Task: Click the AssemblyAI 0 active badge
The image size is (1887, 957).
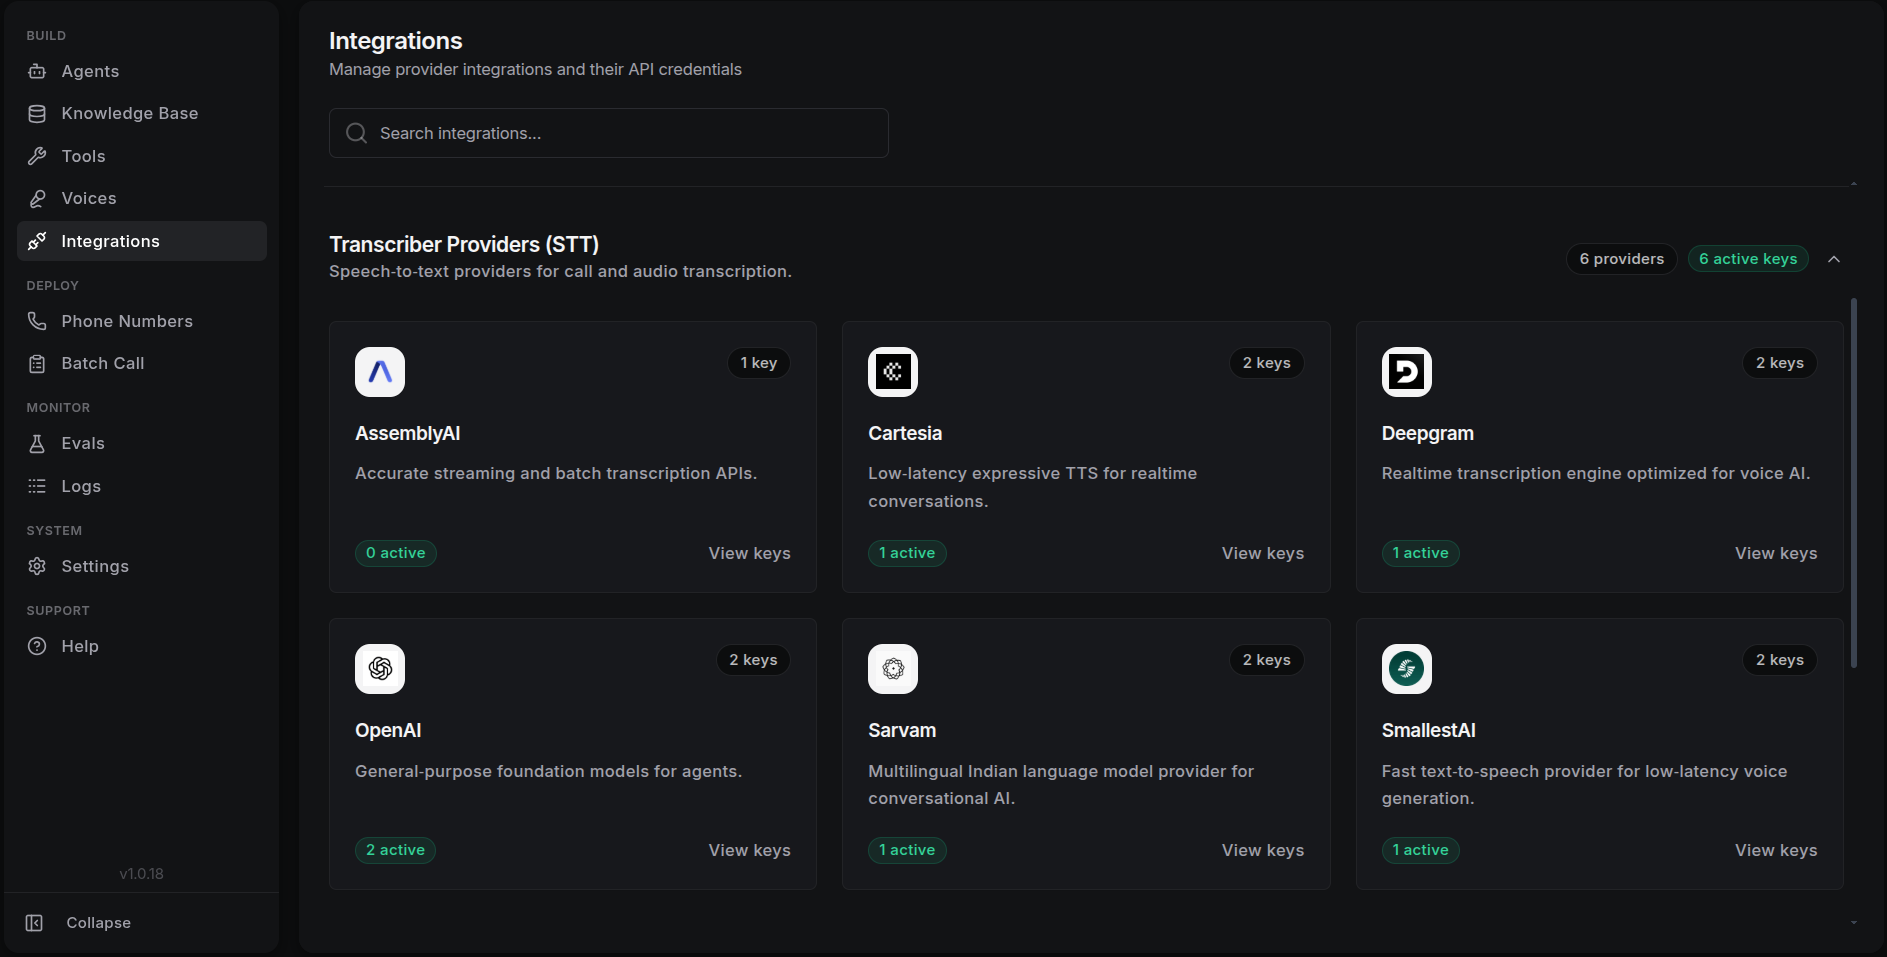Action: (396, 553)
